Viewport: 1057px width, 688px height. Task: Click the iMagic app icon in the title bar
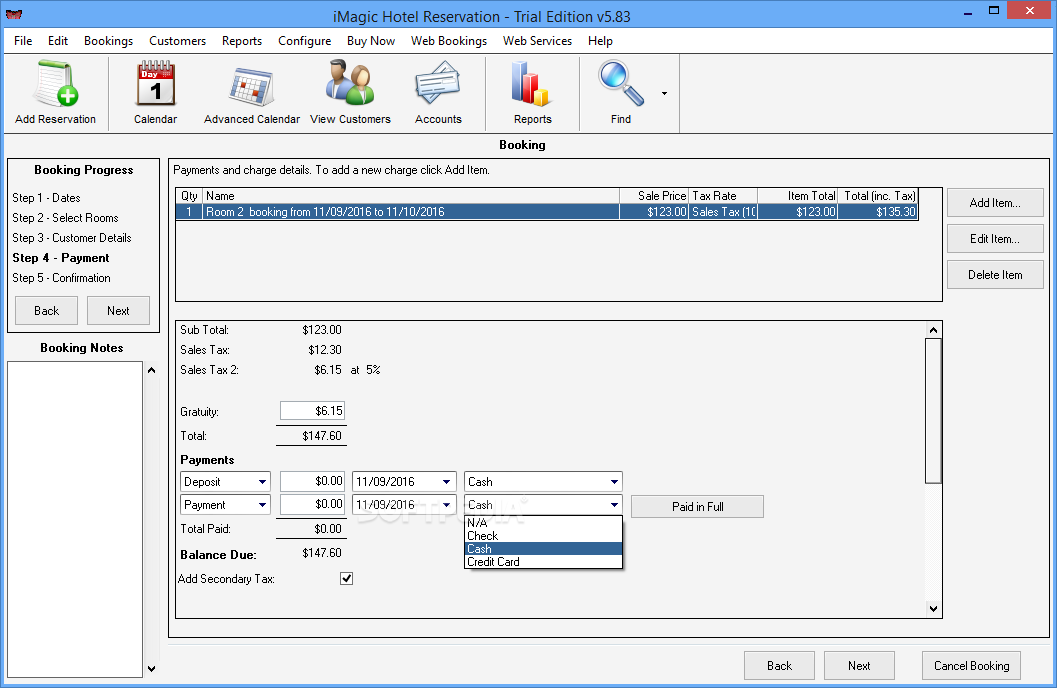pos(14,13)
